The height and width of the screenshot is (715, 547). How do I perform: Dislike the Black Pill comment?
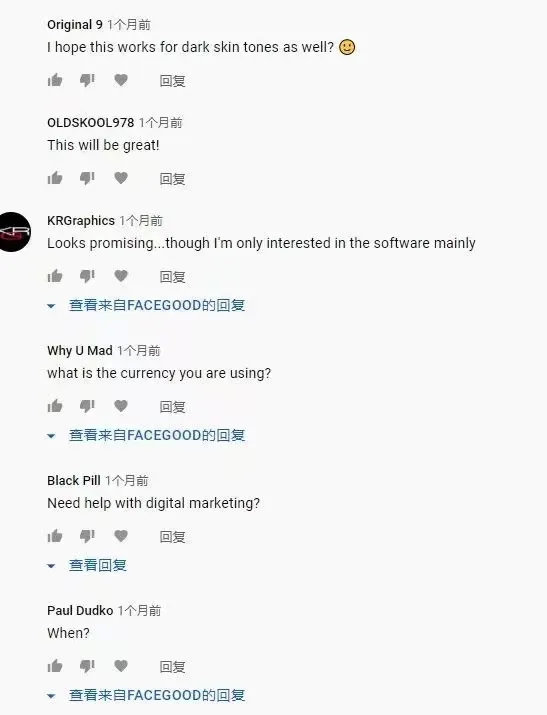point(87,536)
